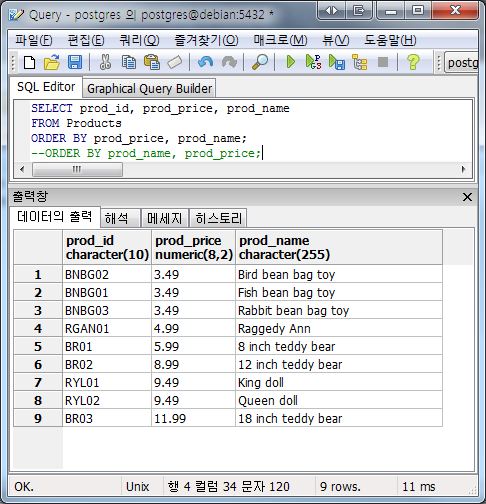486x504 pixels.
Task: Click cell BNBG01
Action: pyautogui.click(x=107, y=292)
